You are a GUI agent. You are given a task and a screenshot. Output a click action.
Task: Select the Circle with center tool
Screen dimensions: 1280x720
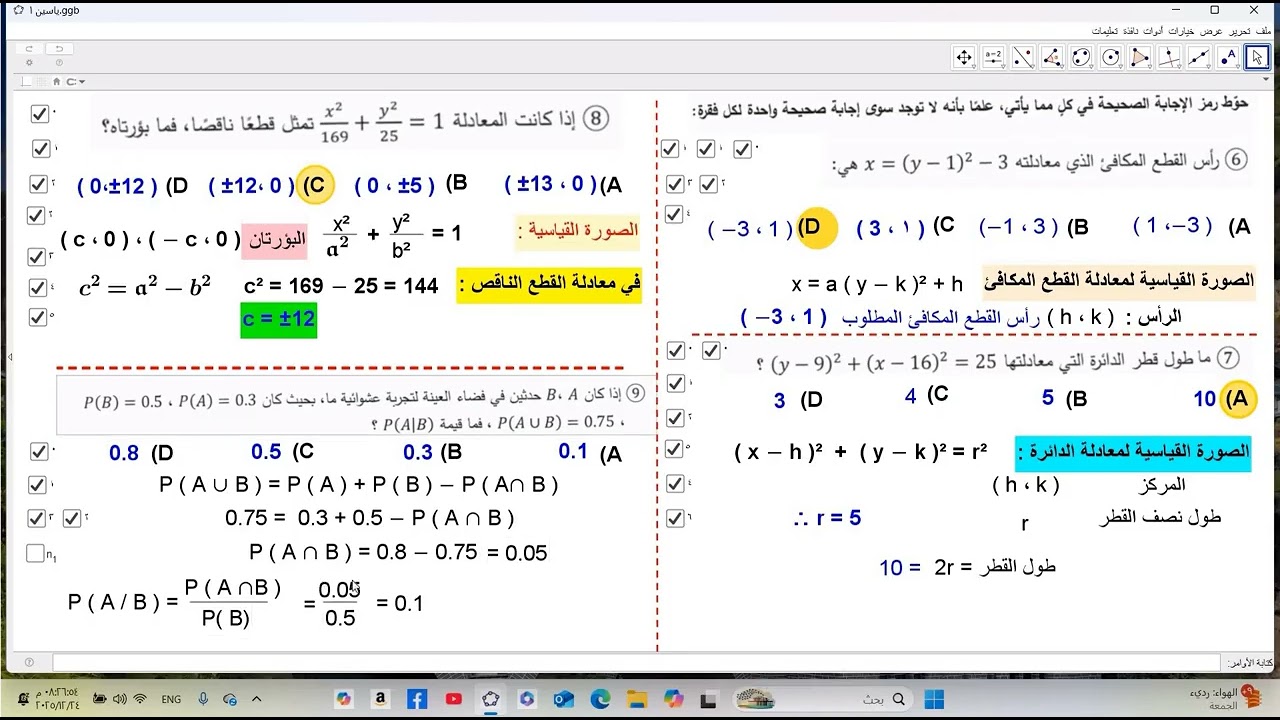tap(1110, 58)
